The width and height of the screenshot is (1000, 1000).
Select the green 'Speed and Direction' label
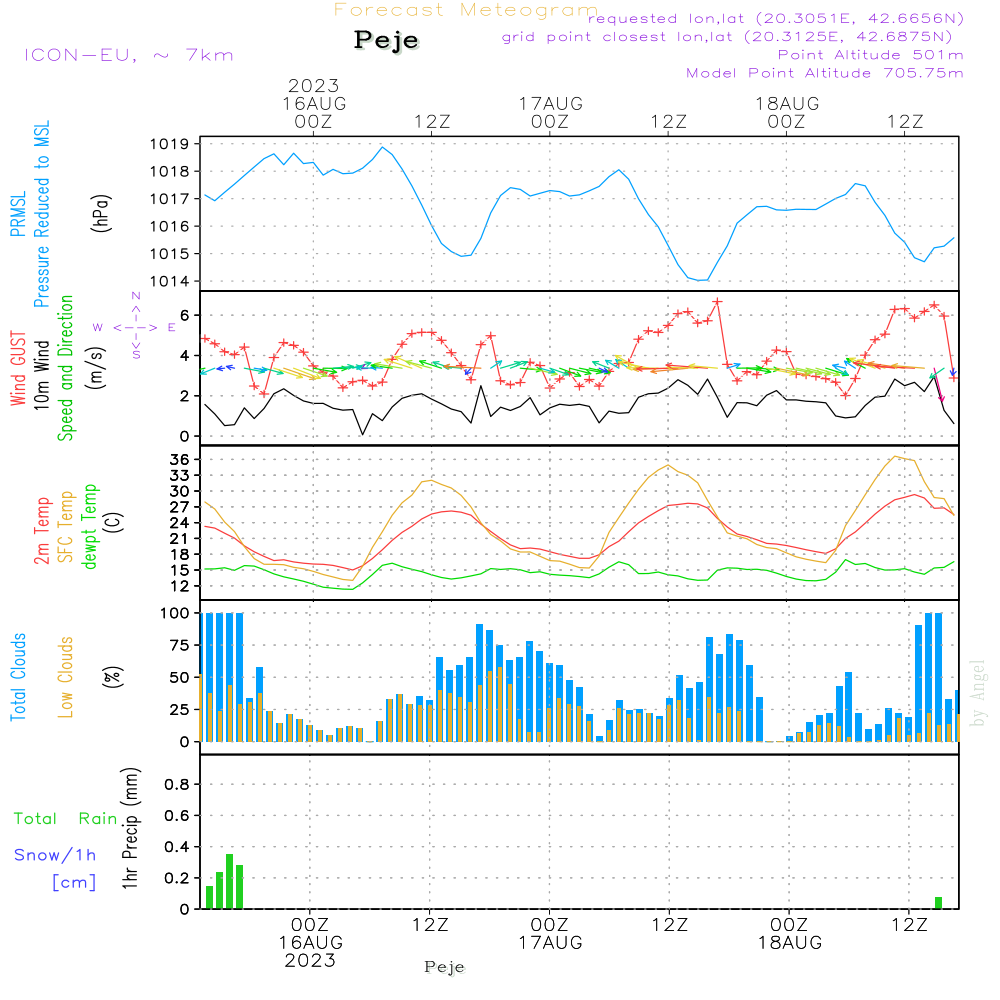click(65, 368)
